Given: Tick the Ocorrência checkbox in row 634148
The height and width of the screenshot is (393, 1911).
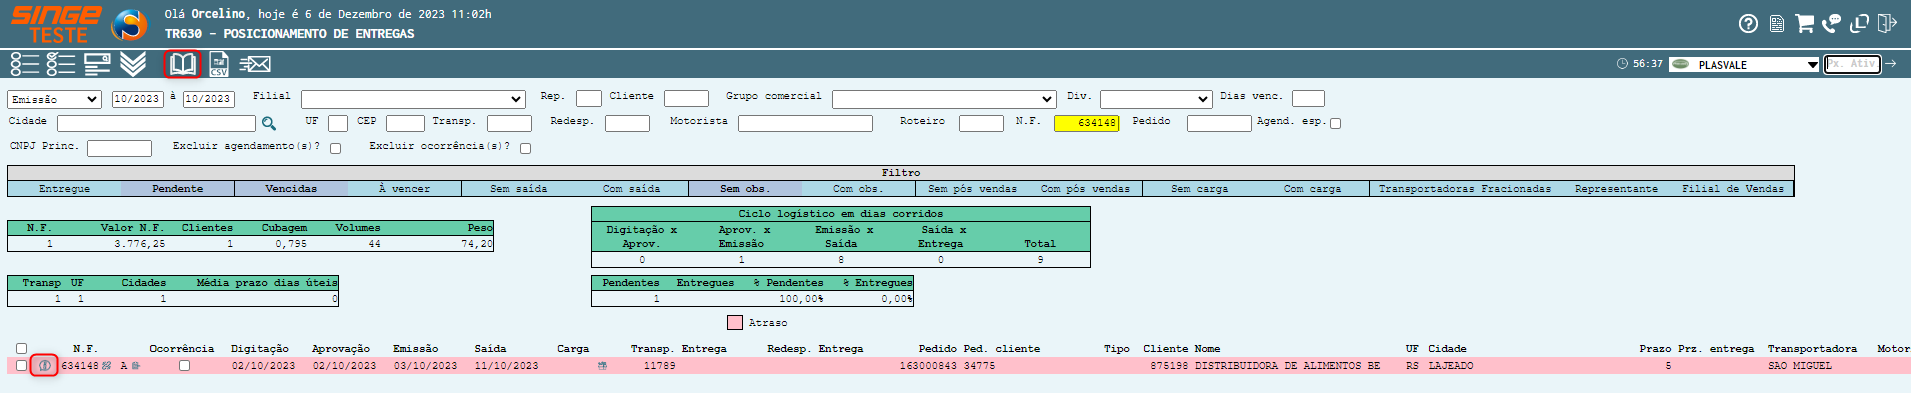Looking at the screenshot, I should [x=184, y=366].
